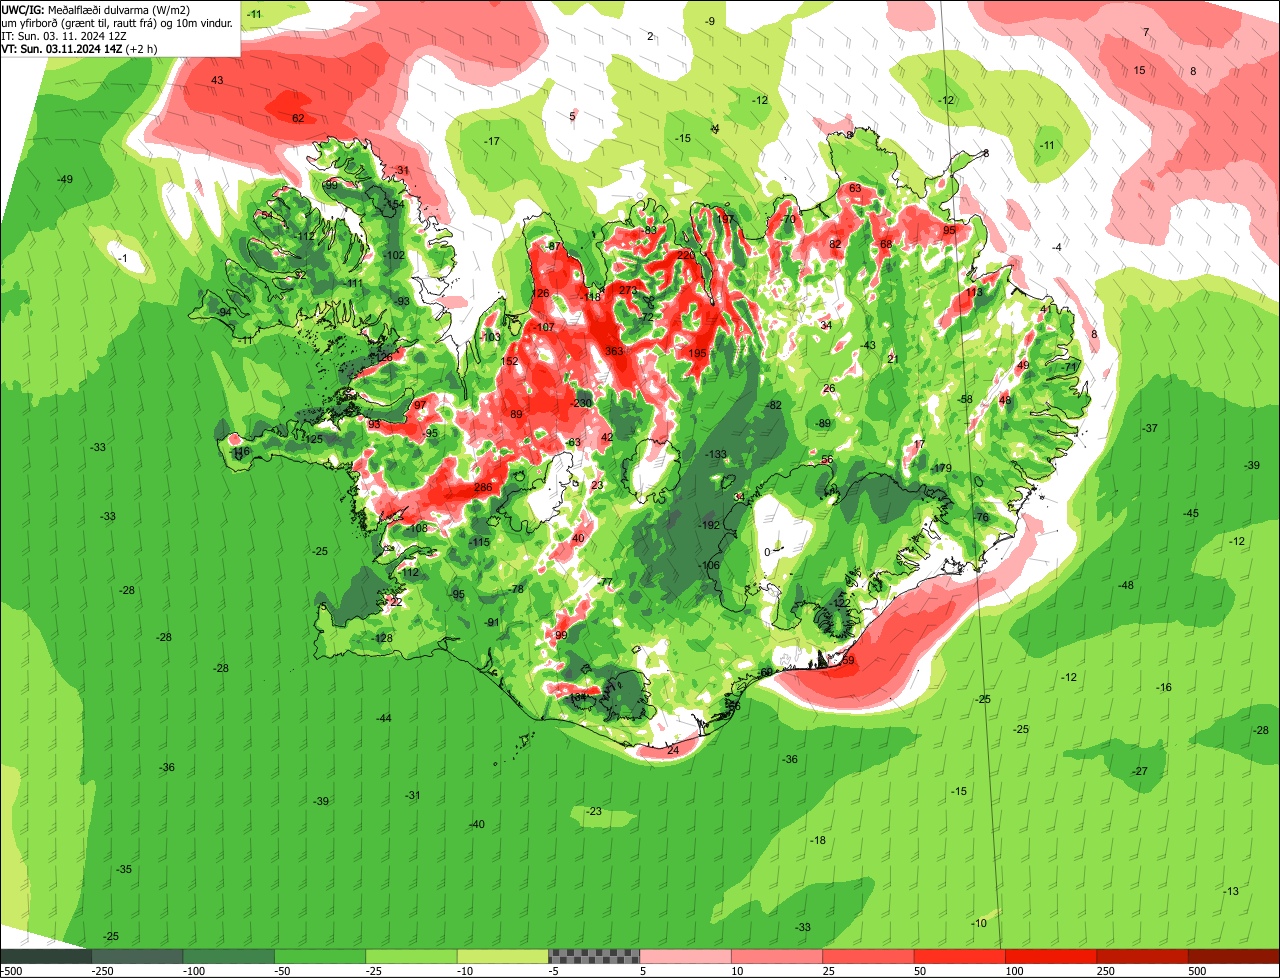This screenshot has height=978, width=1280.
Task: Click the map value '-192'
Action: (709, 525)
